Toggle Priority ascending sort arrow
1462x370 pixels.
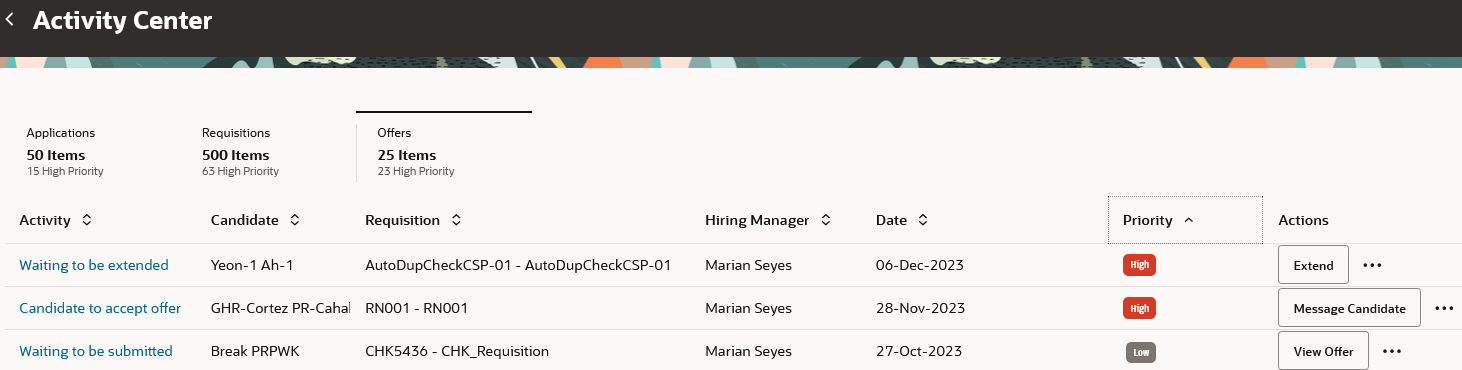[x=1188, y=220]
